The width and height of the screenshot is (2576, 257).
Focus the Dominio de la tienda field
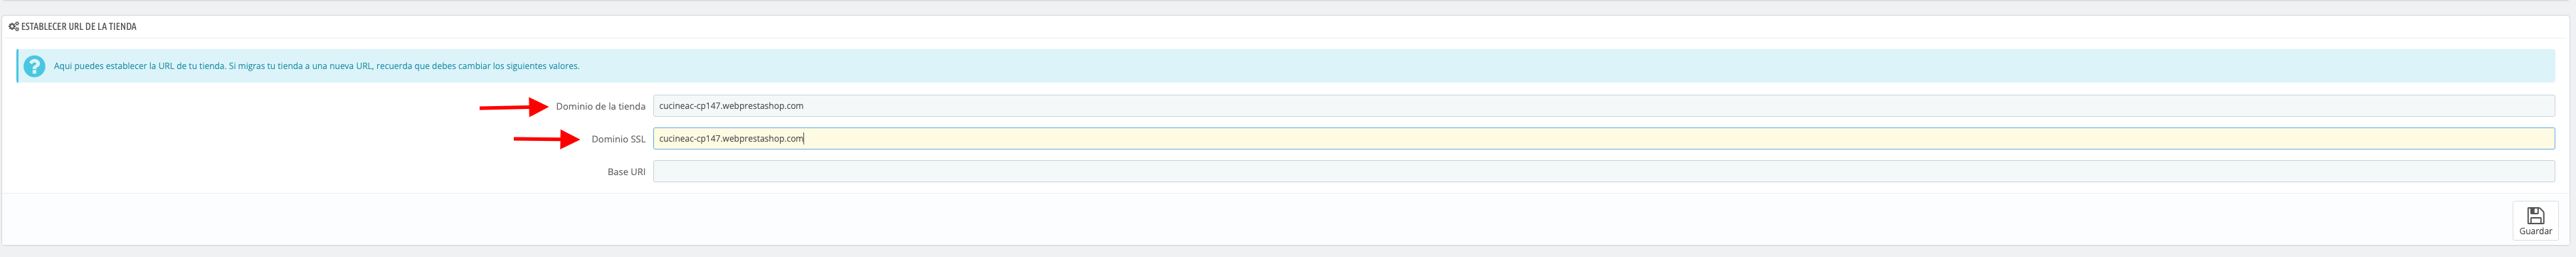1604,106
